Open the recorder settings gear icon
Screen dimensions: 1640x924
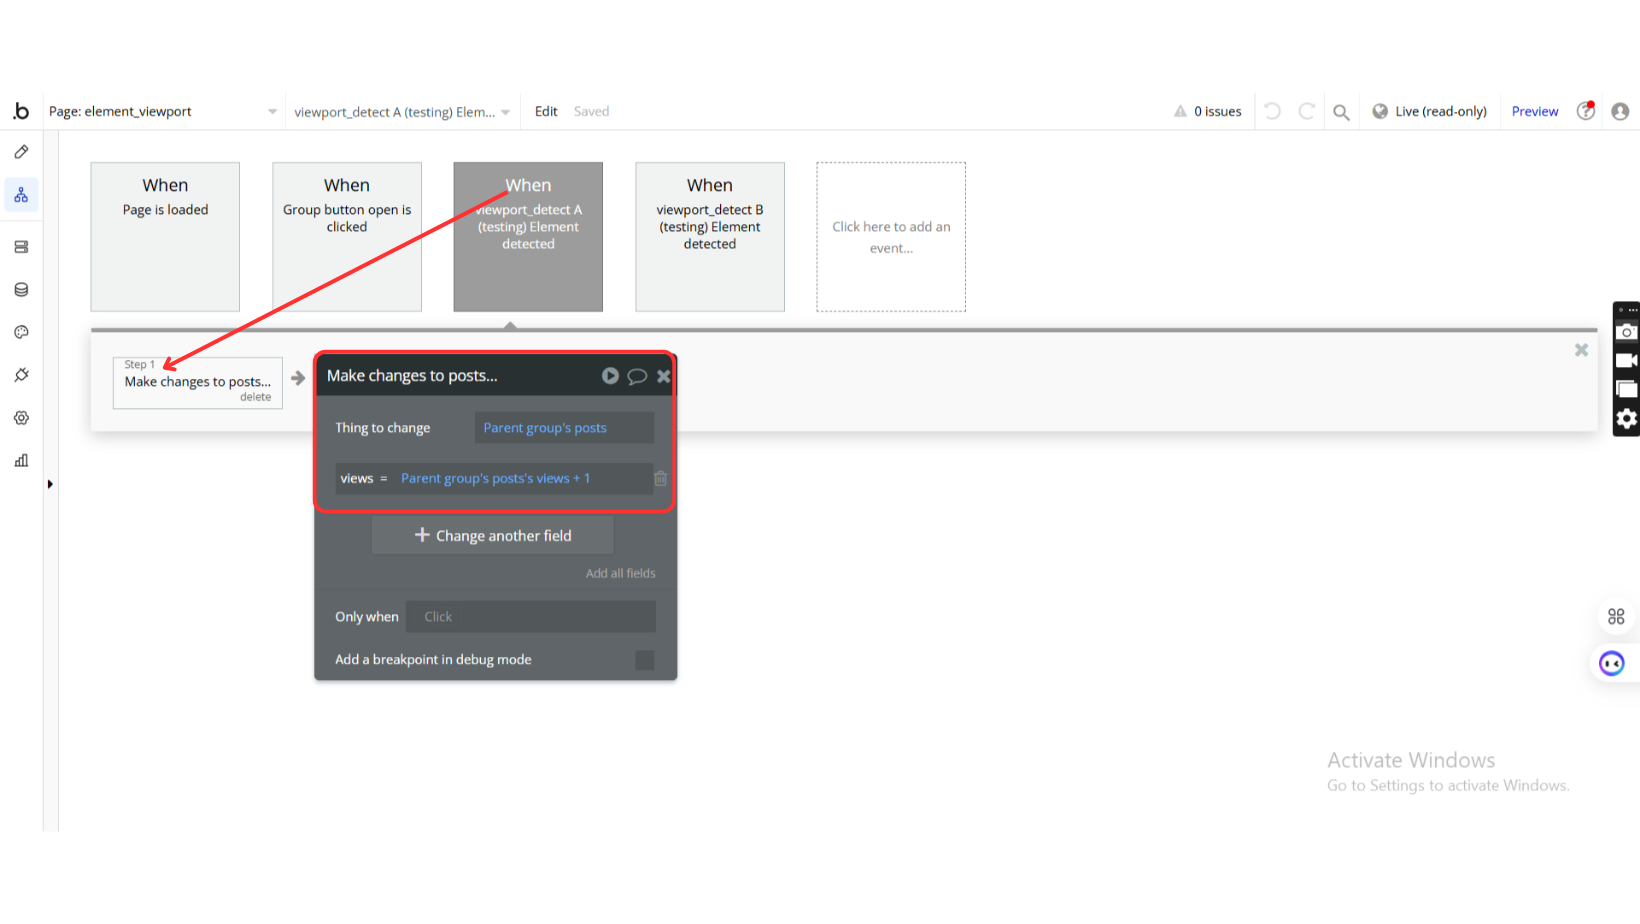1627,419
